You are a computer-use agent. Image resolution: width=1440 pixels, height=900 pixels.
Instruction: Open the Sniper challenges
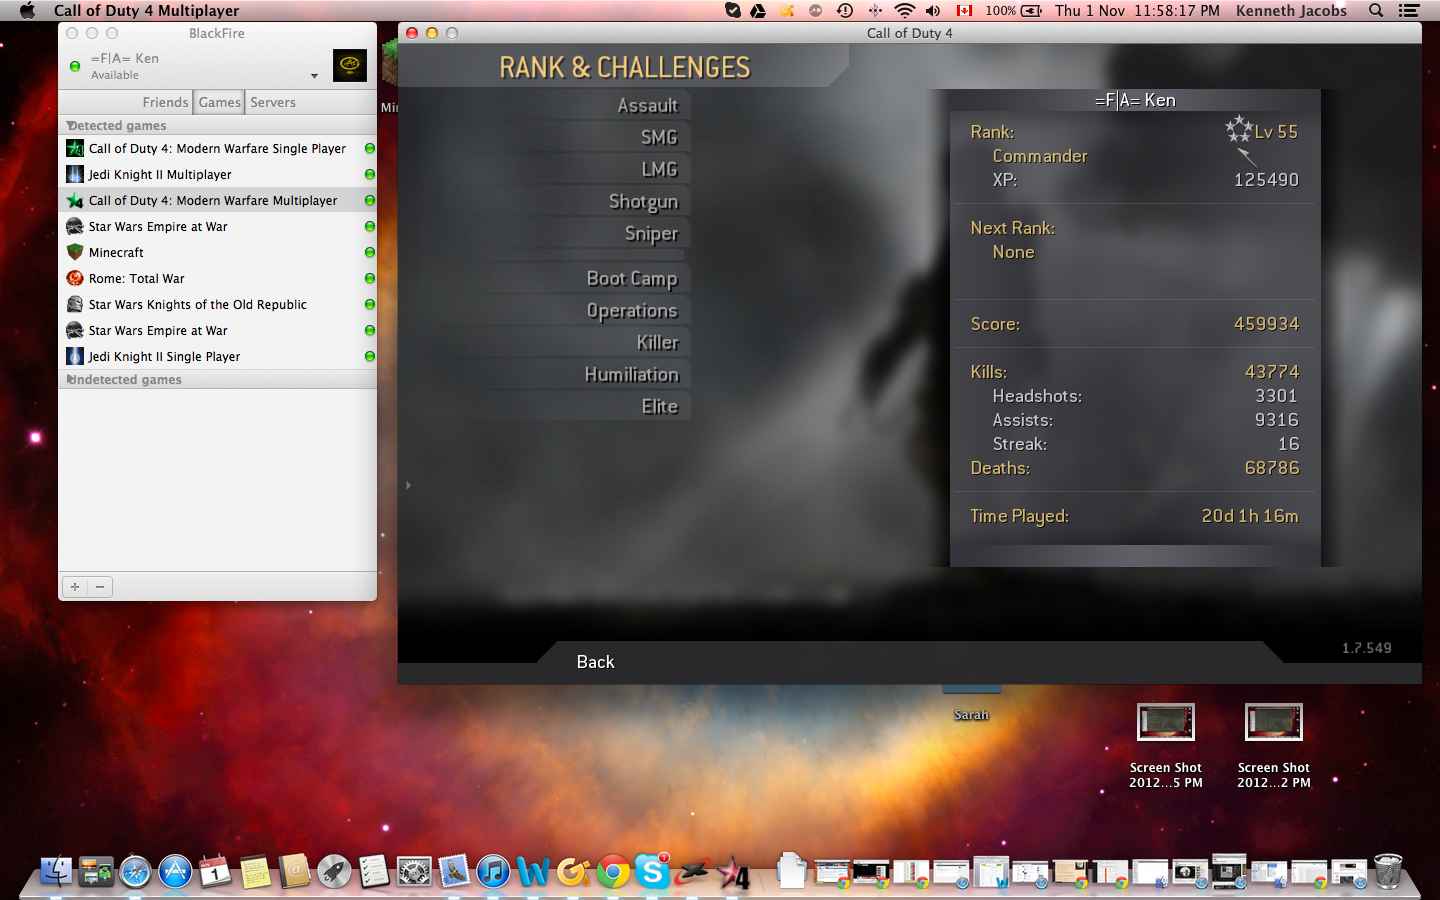coord(651,233)
